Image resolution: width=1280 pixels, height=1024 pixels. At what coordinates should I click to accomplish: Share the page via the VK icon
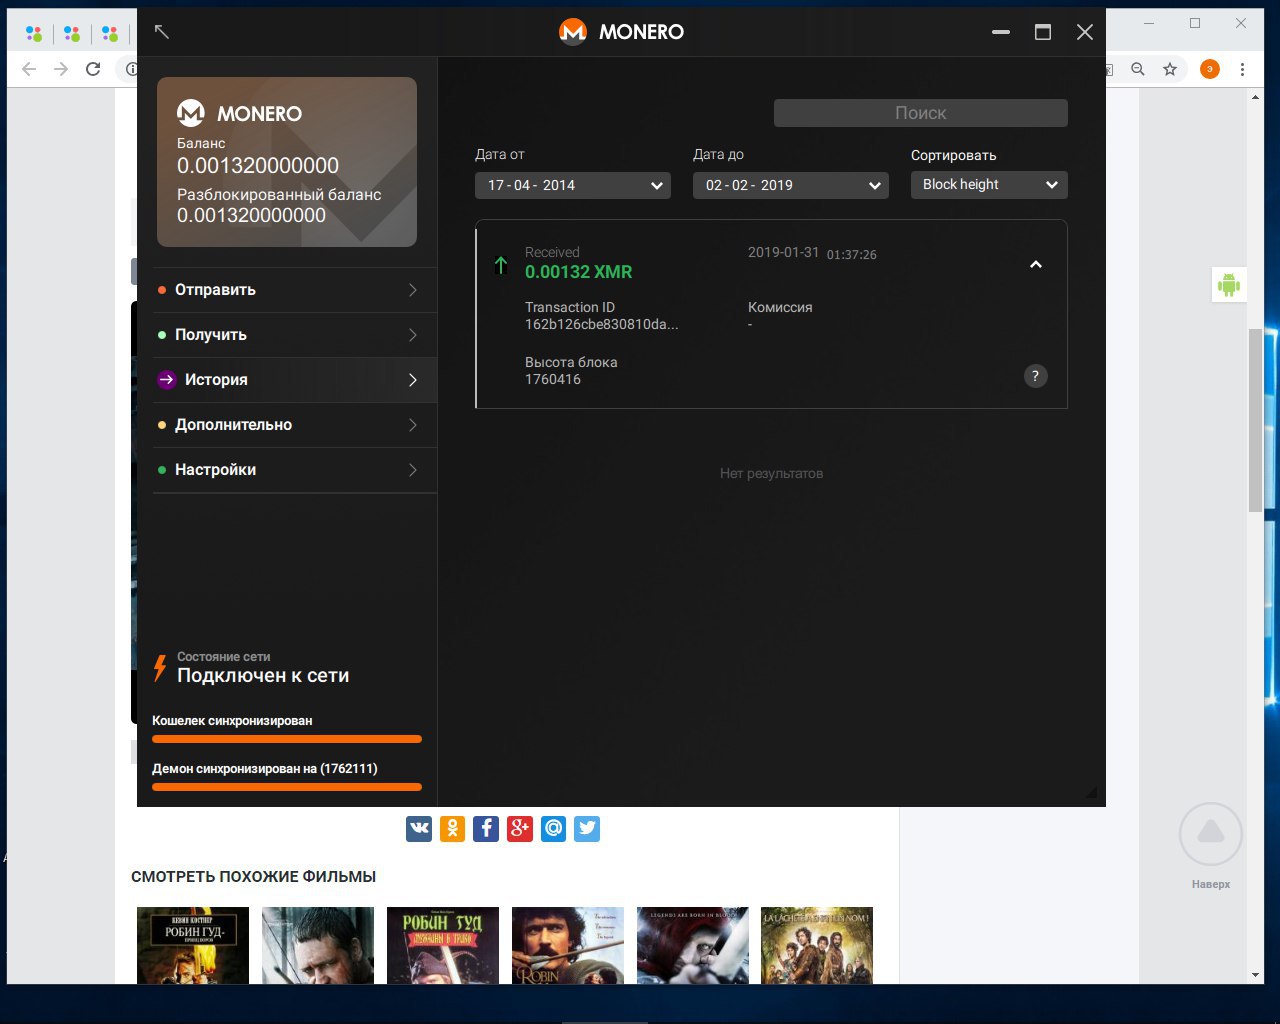419,828
